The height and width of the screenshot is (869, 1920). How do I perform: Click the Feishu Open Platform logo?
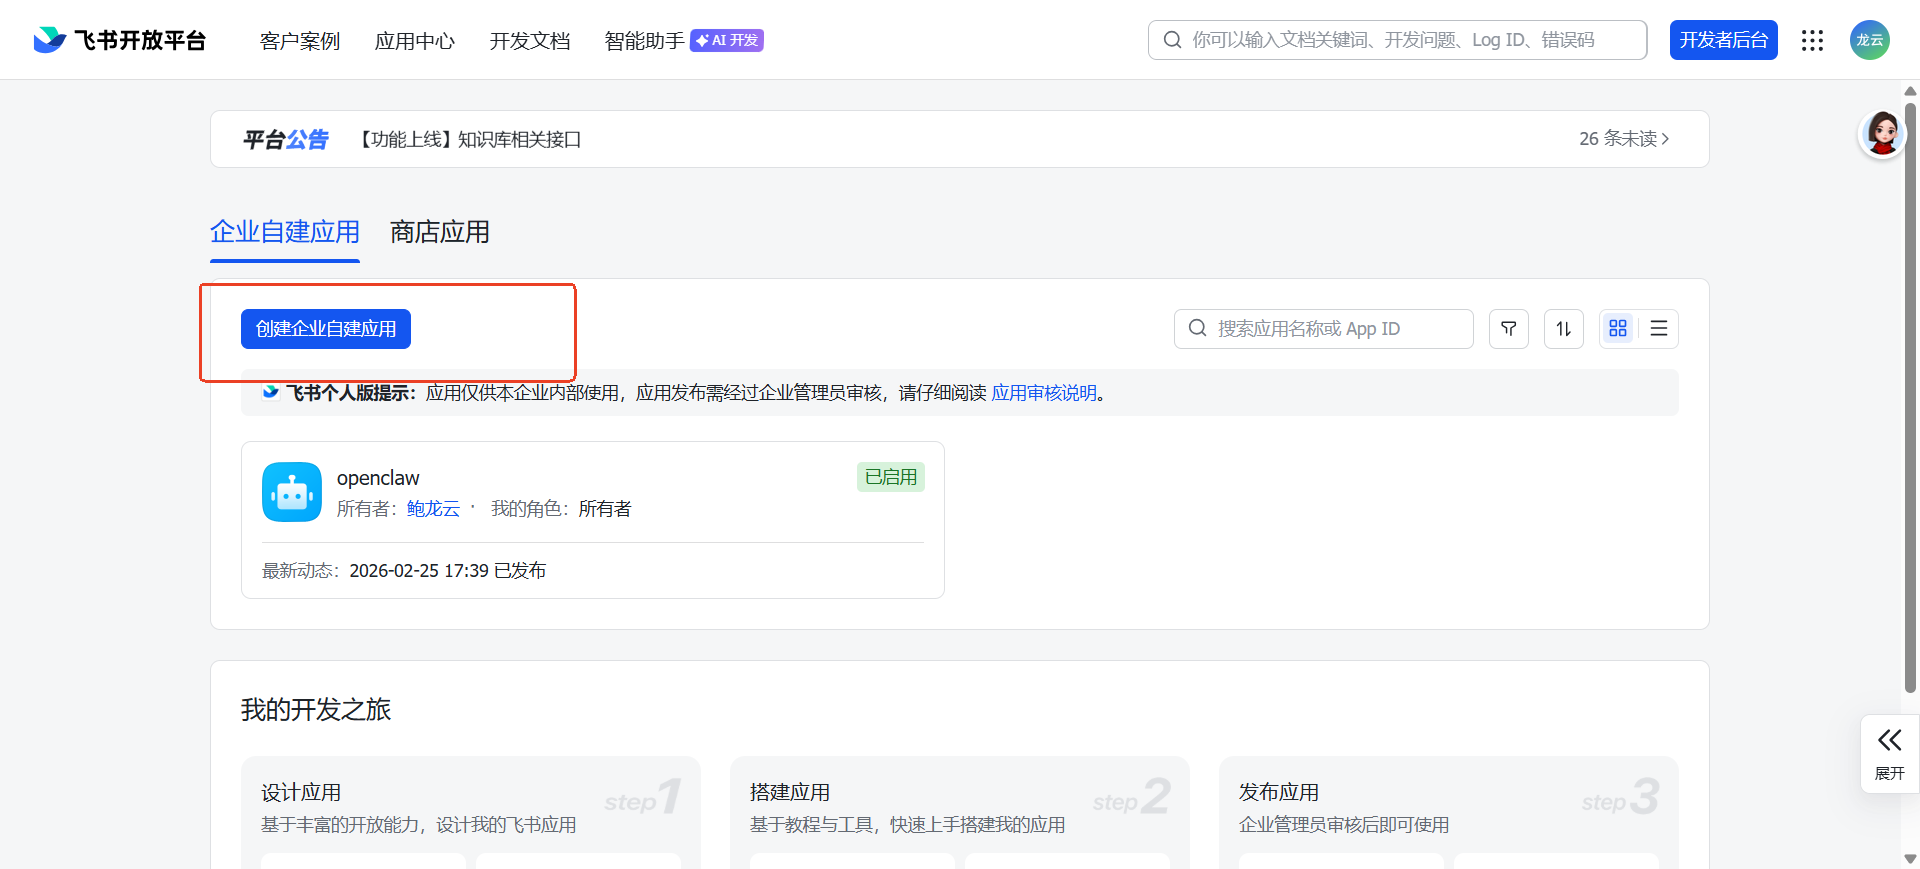[119, 40]
